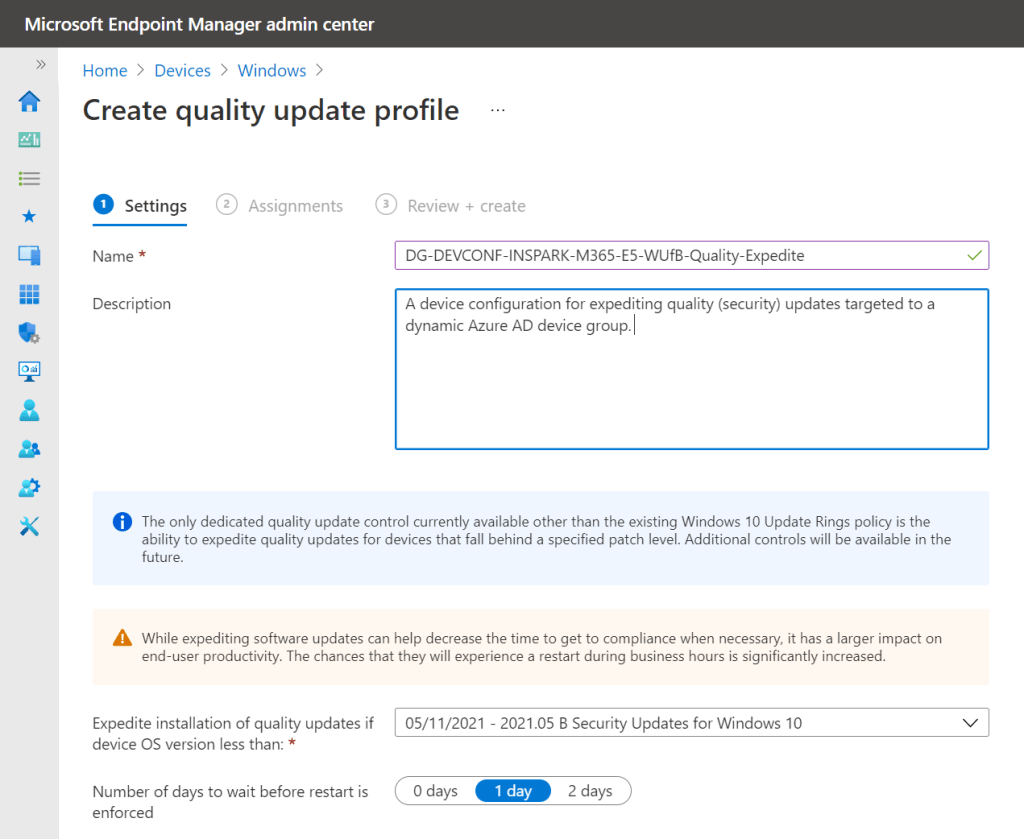Open Home from the sidebar icon
Viewport: 1024px width, 839px height.
click(x=29, y=101)
